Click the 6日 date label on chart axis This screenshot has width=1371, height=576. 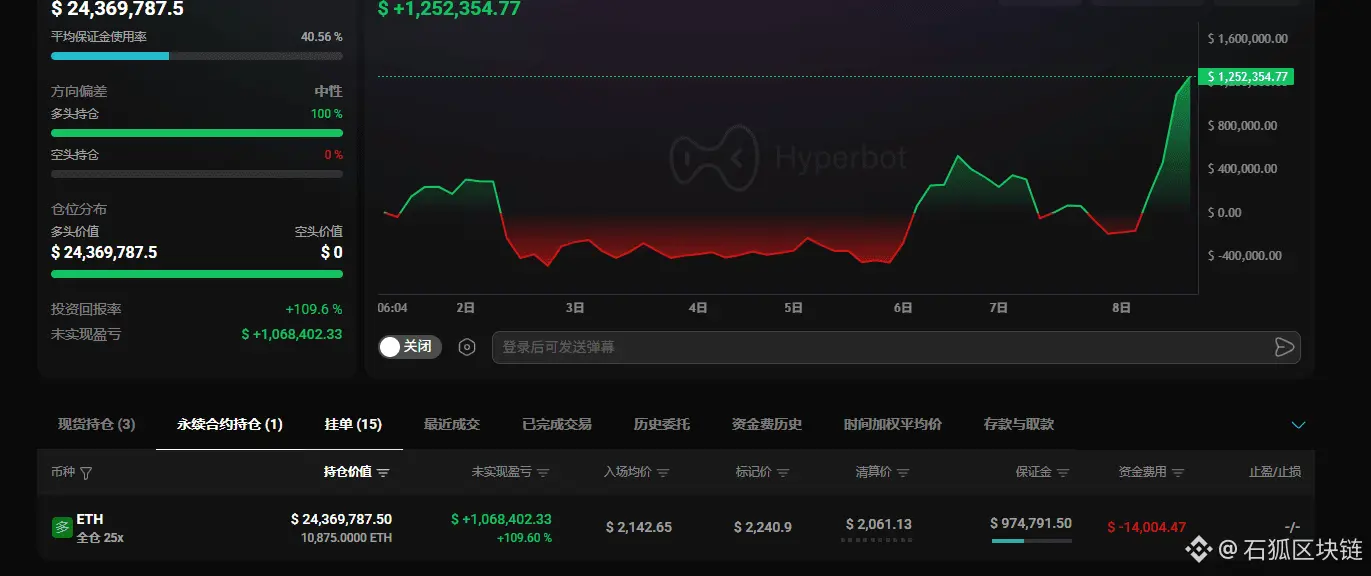(x=902, y=308)
